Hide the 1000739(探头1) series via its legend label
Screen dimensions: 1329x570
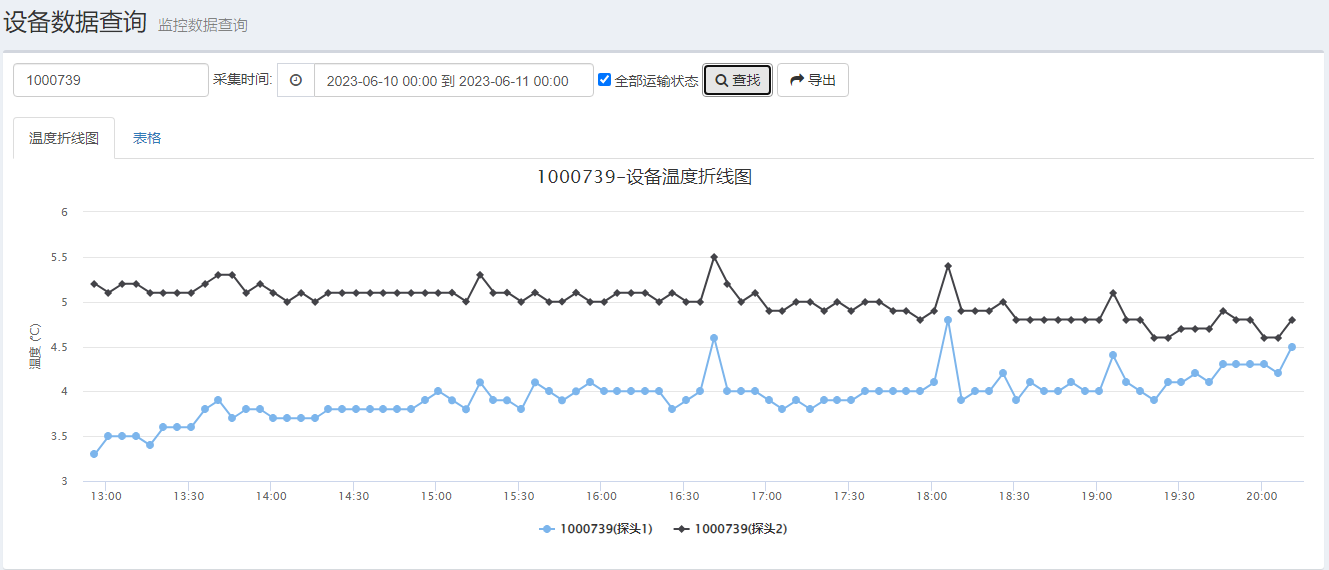click(606, 529)
